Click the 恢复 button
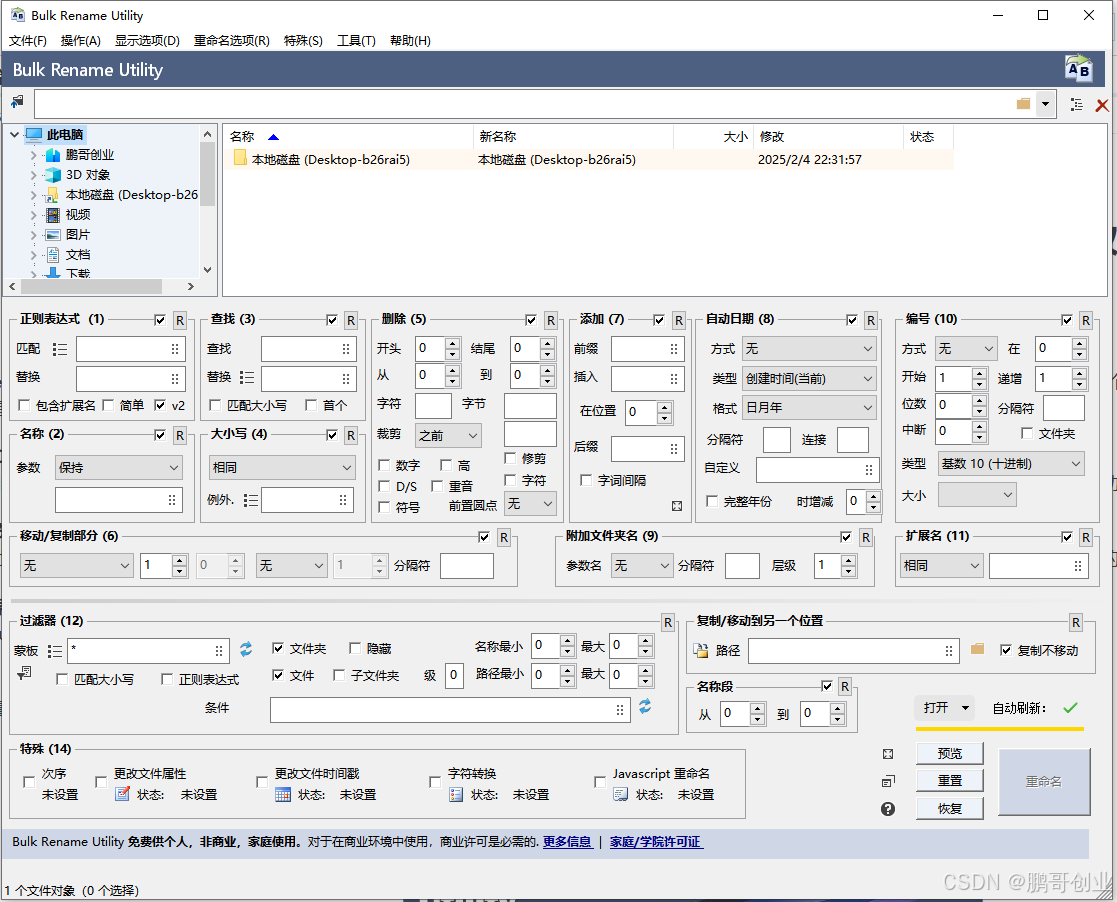This screenshot has height=902, width=1117. coord(949,809)
